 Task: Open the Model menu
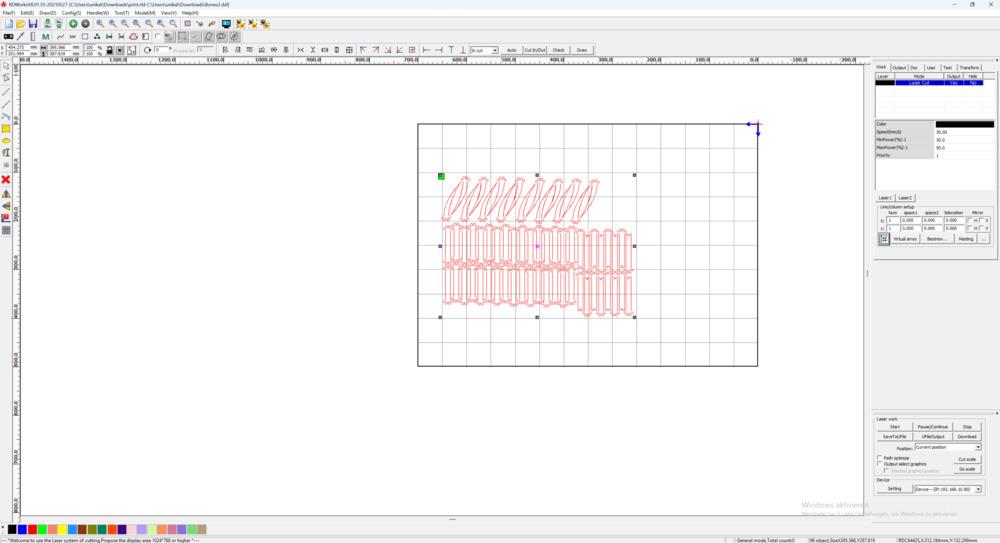pyautogui.click(x=145, y=13)
